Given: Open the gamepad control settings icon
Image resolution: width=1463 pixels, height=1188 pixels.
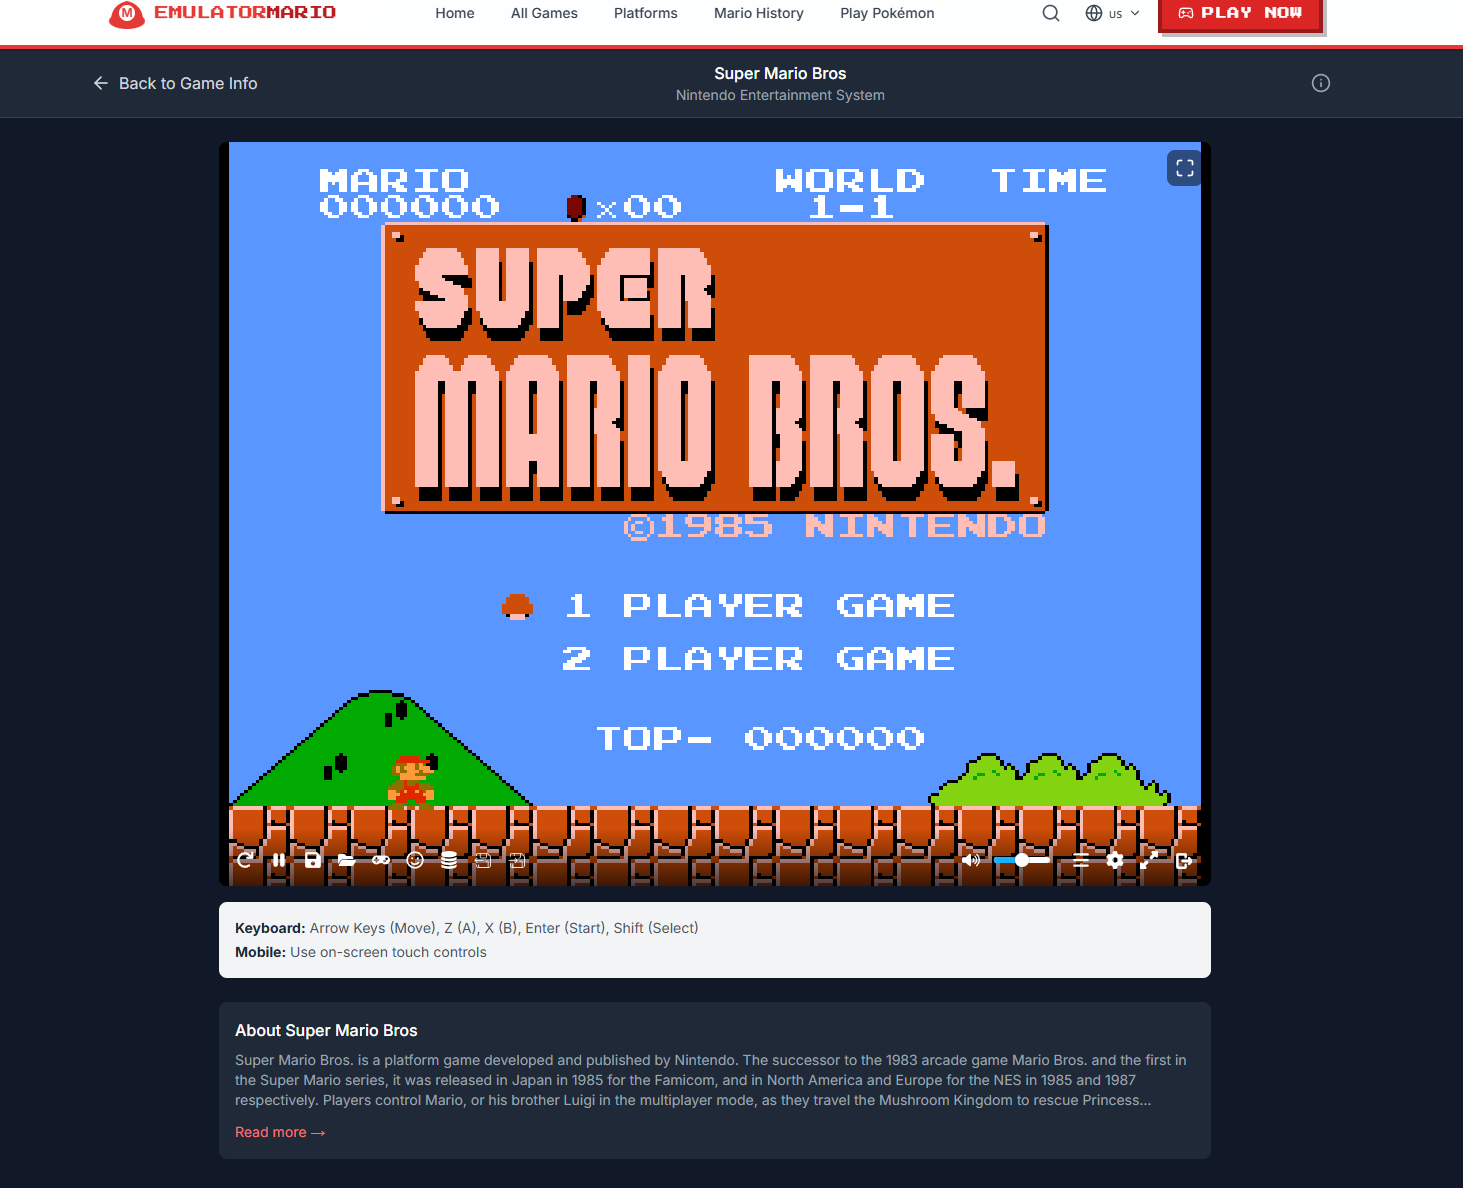Looking at the screenshot, I should pos(381,860).
